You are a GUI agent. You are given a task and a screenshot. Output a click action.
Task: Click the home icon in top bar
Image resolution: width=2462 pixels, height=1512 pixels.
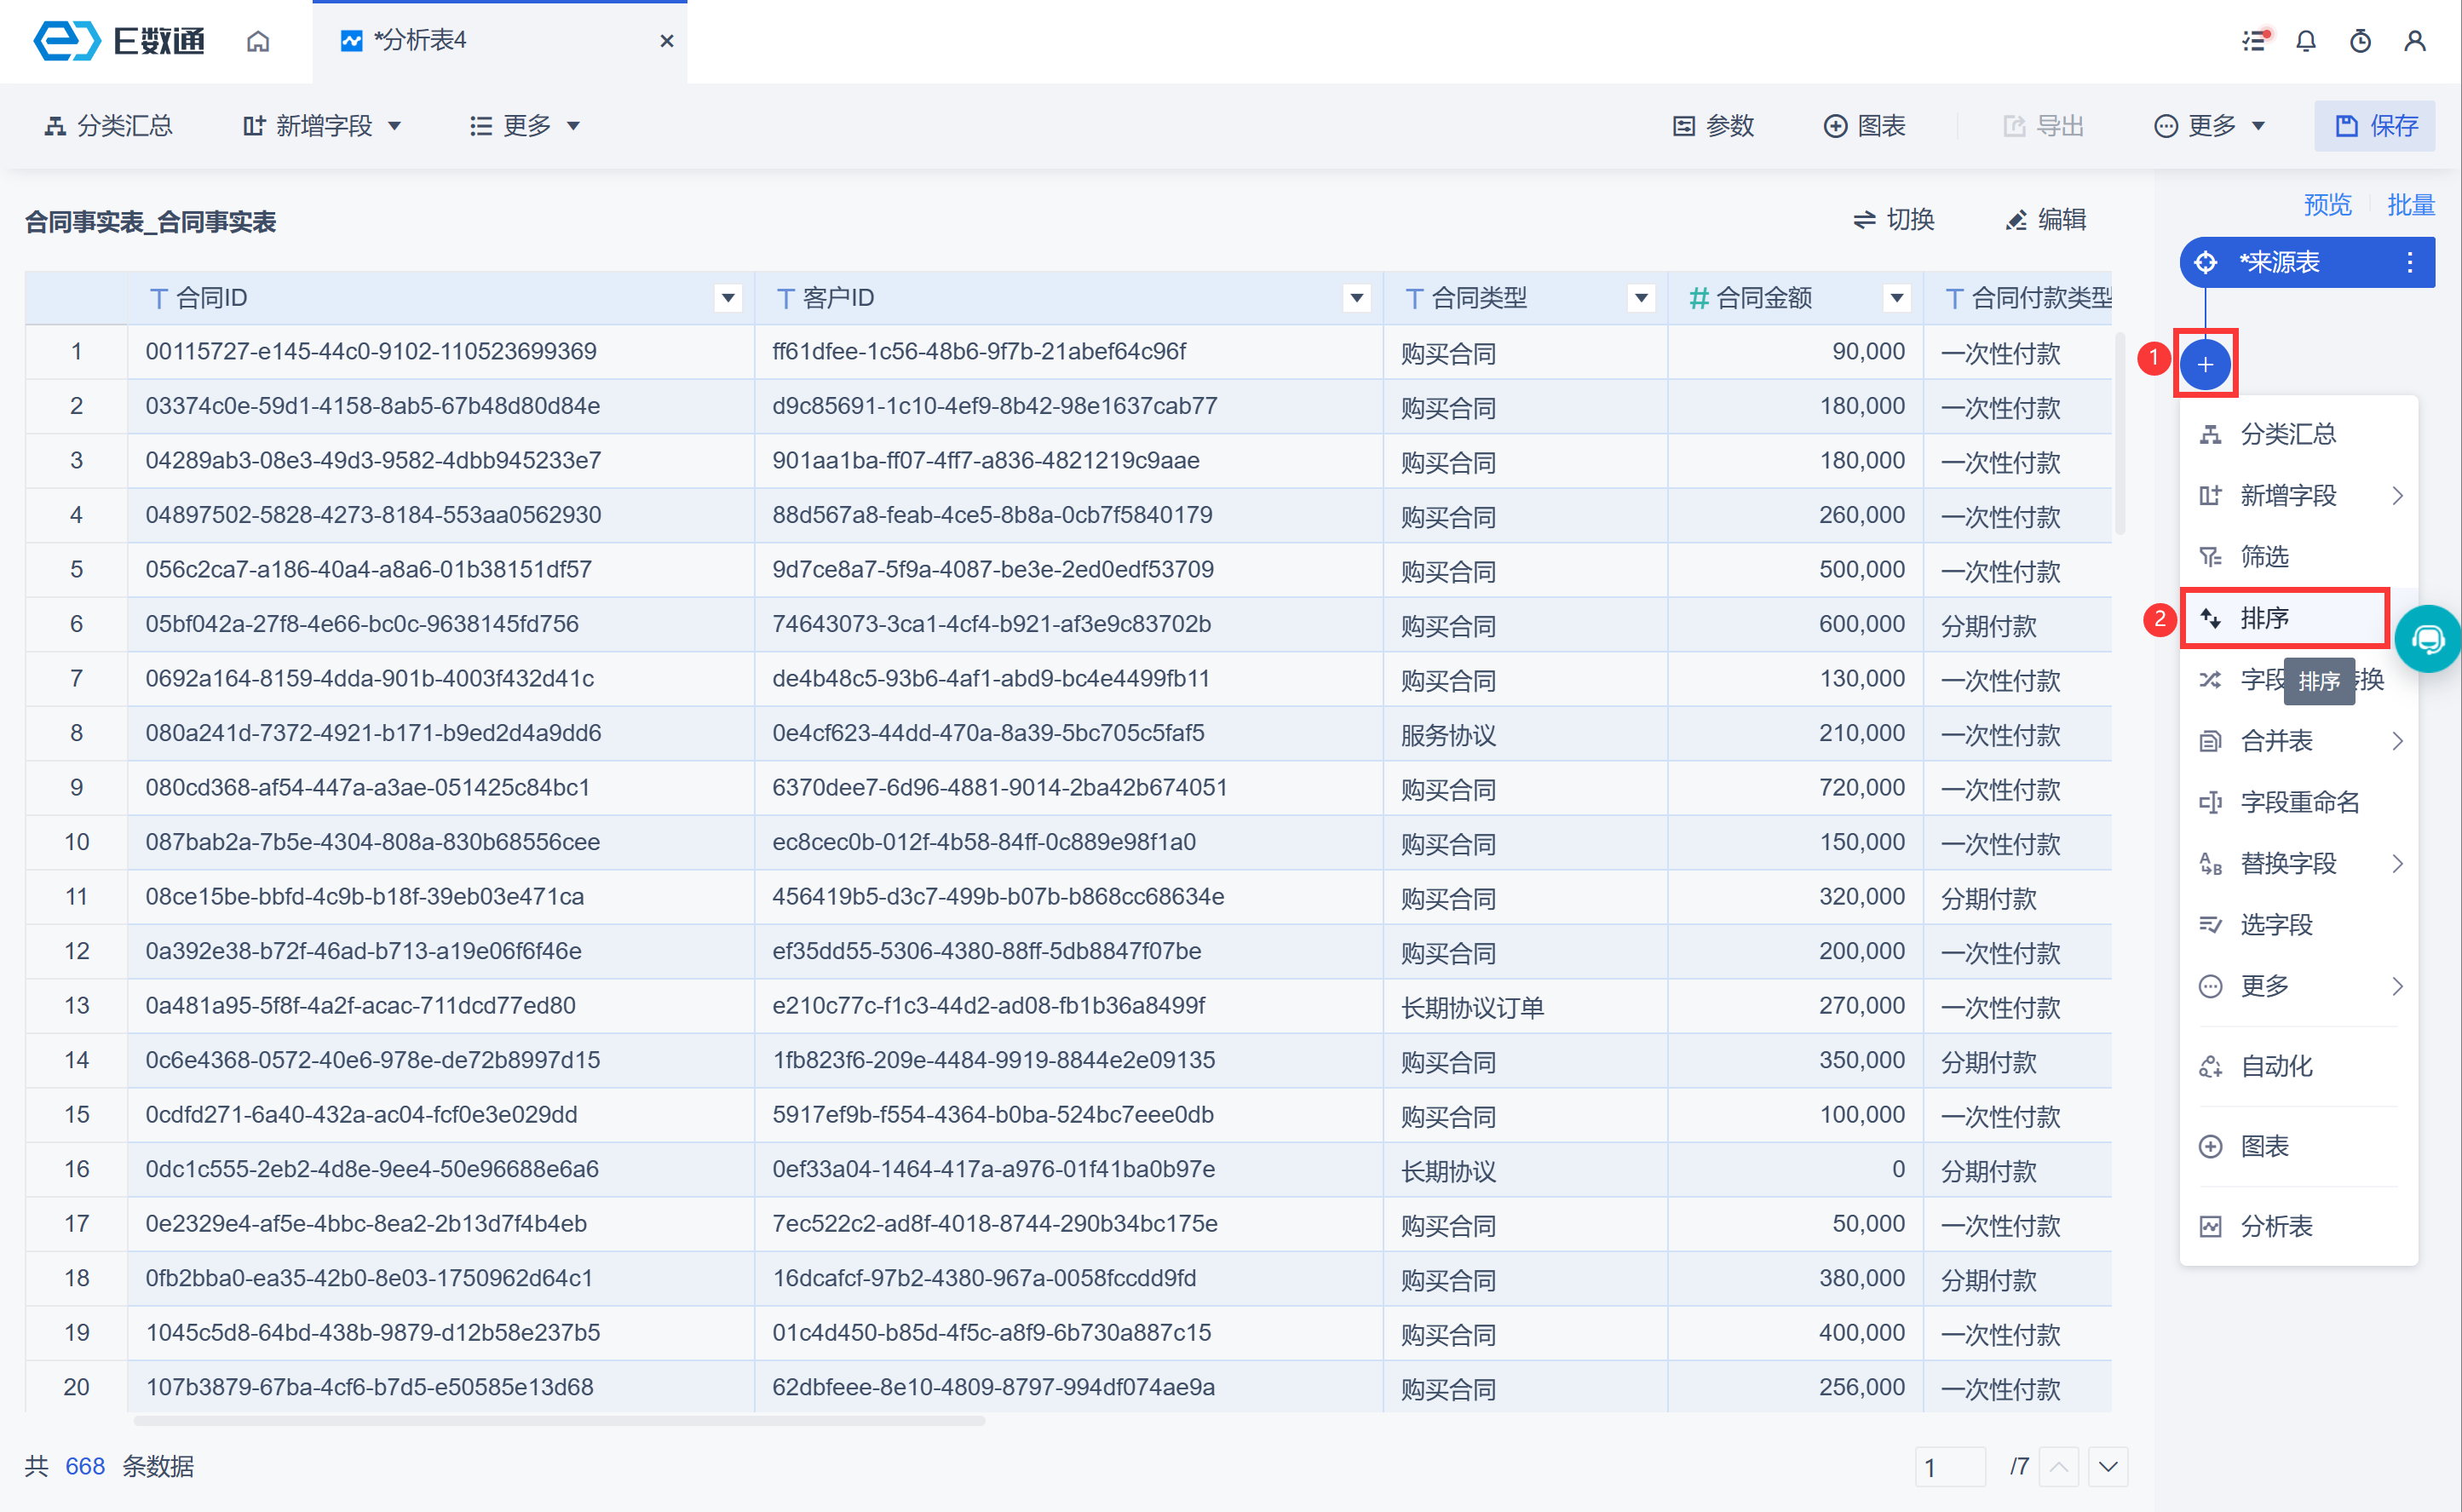258,41
